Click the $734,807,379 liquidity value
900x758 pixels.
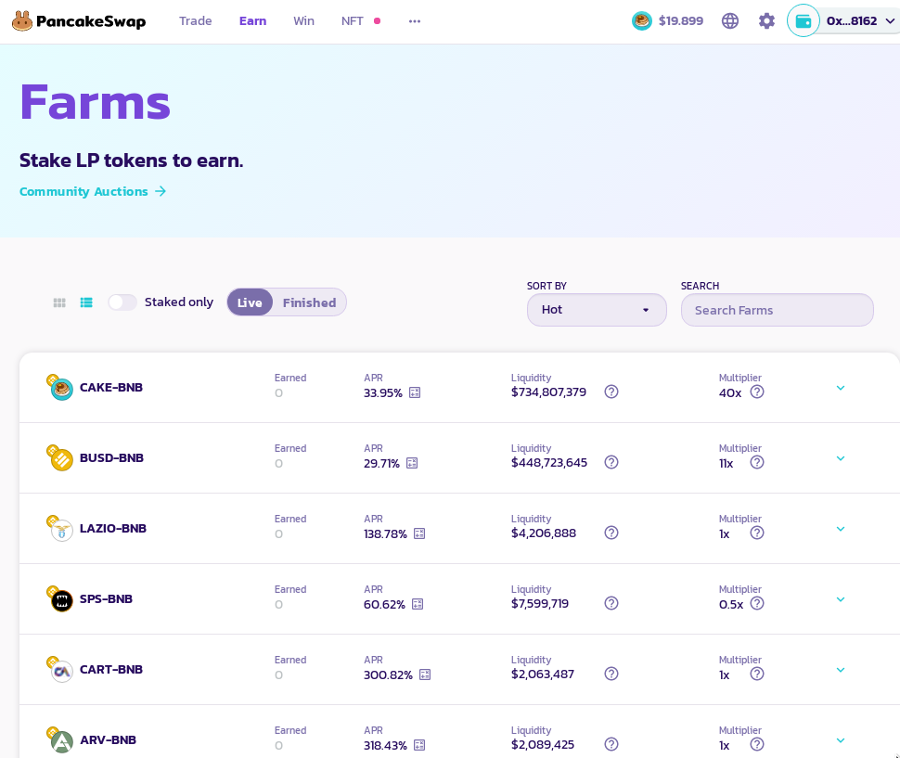point(549,392)
